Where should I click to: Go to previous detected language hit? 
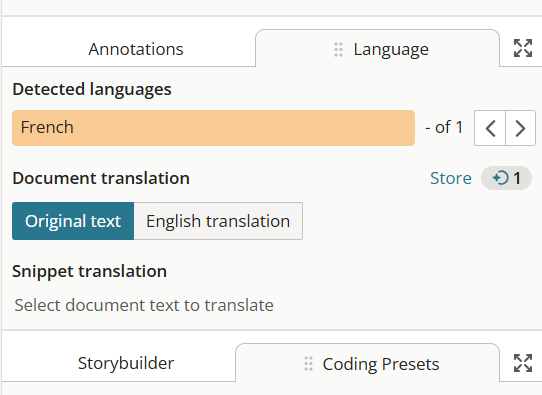pos(490,128)
